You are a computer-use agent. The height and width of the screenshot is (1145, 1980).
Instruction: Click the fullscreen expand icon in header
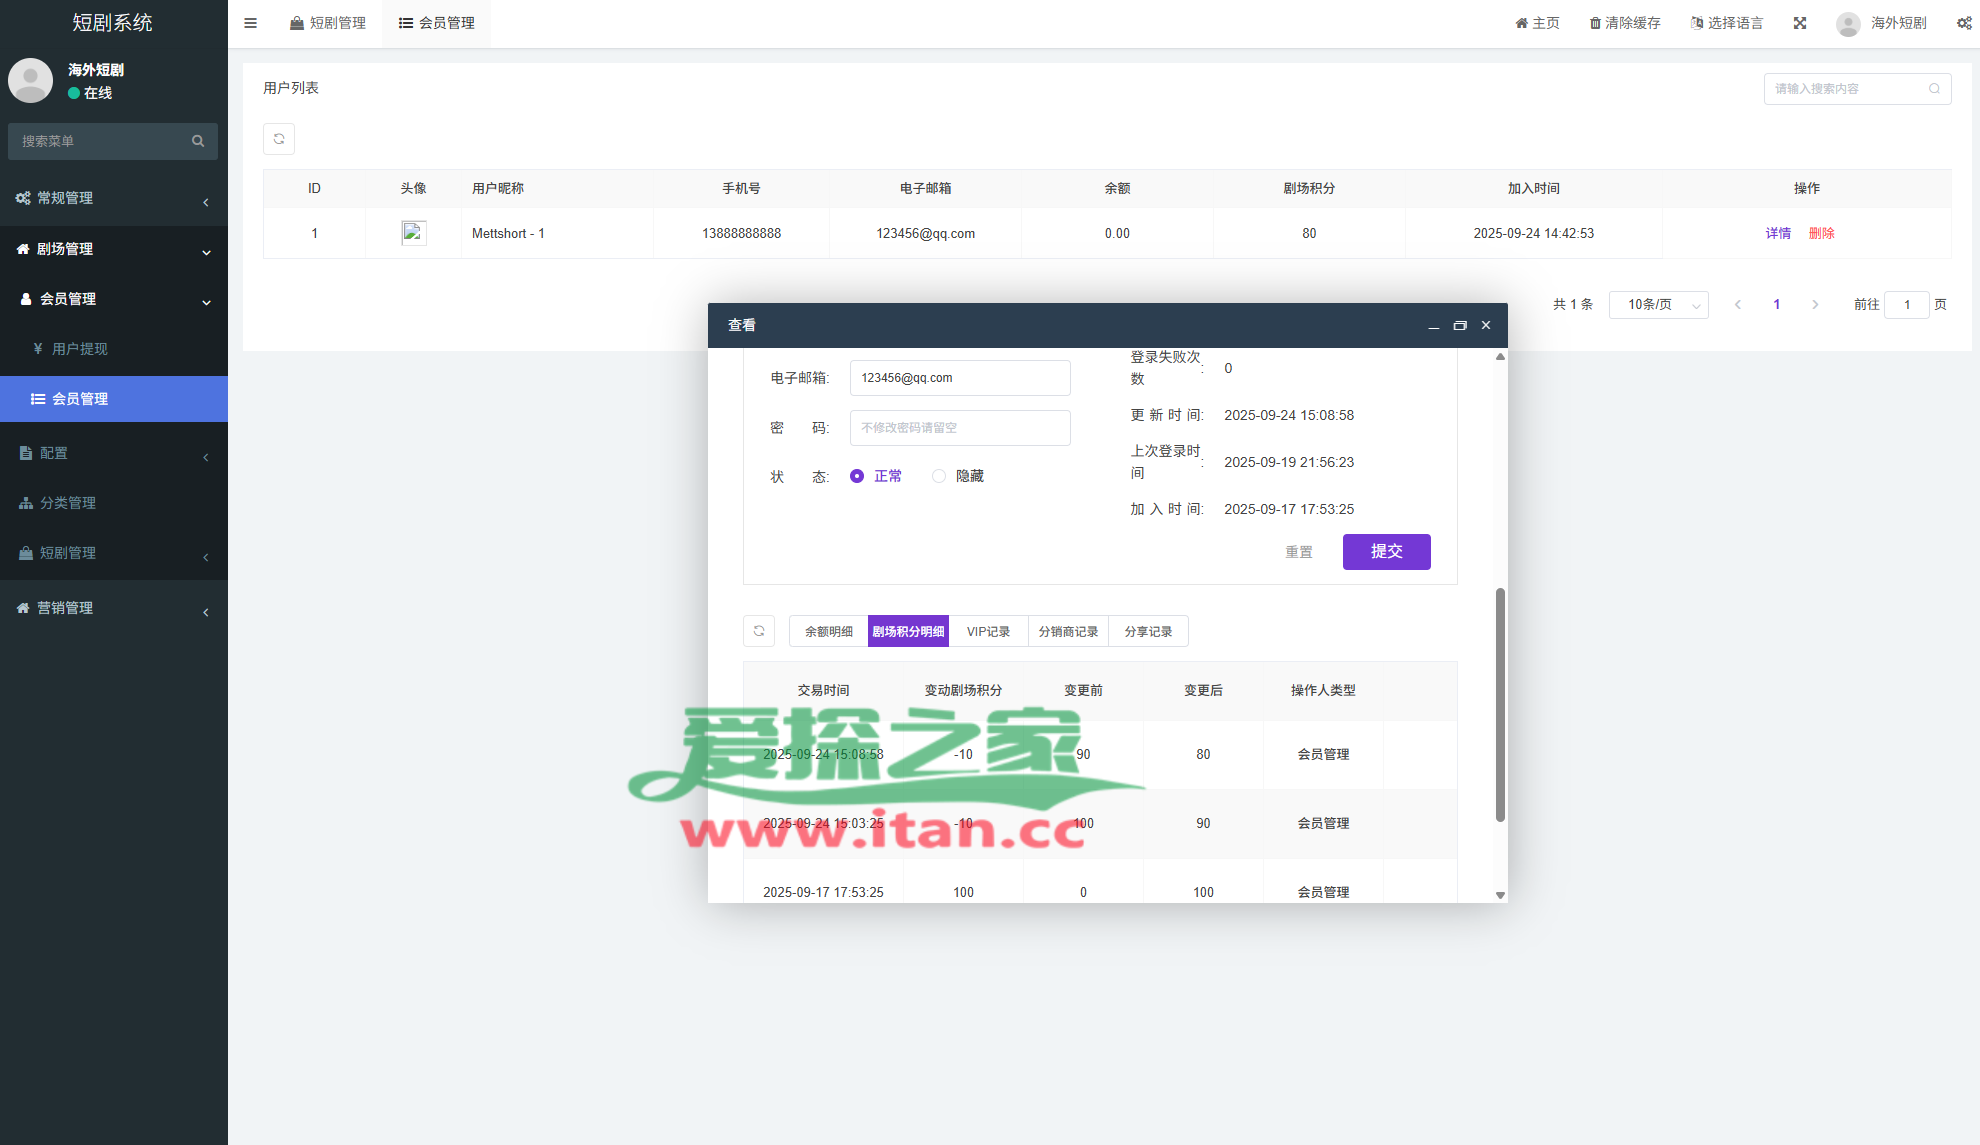[1800, 23]
